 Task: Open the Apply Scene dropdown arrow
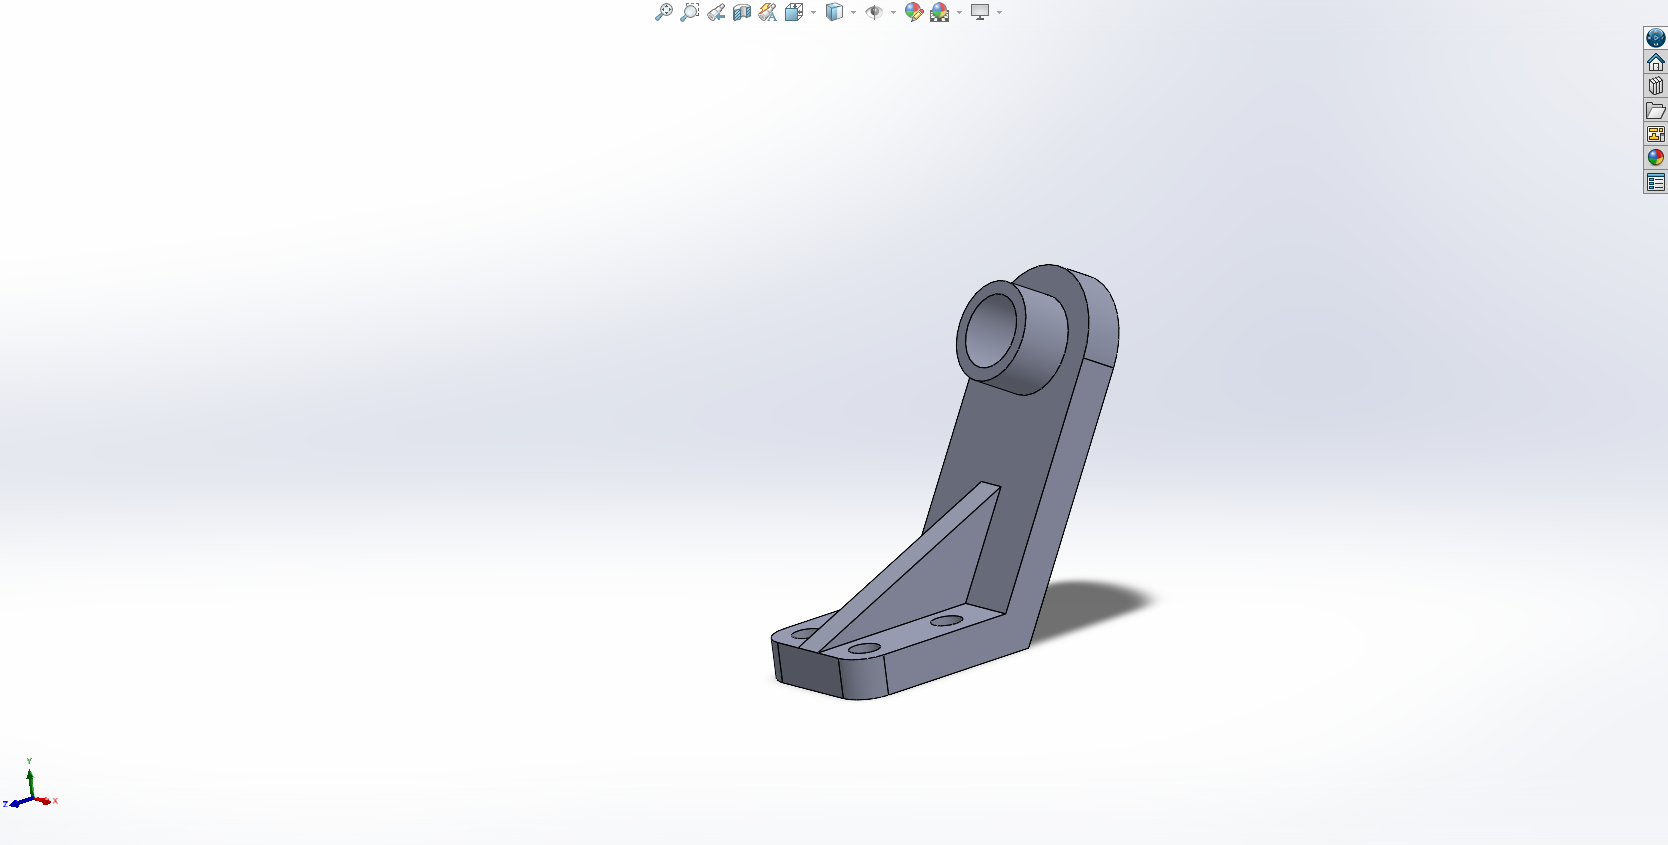[959, 13]
